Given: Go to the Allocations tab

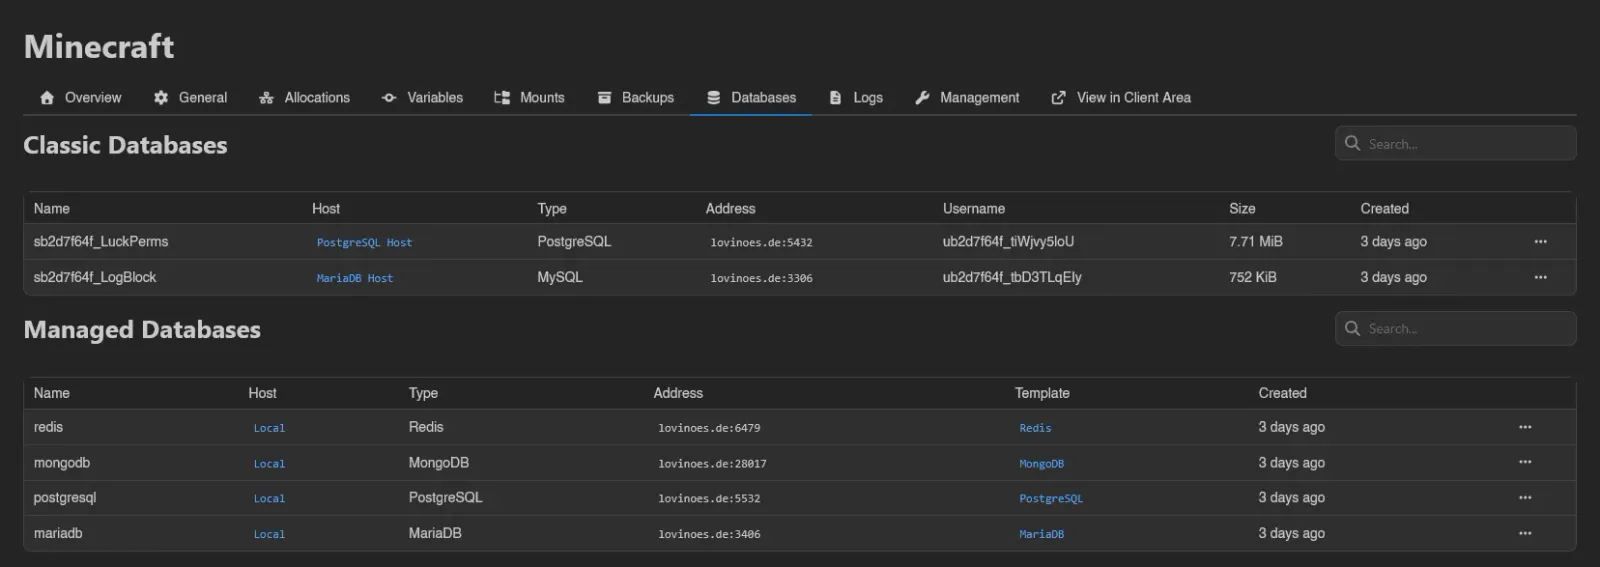Looking at the screenshot, I should point(304,98).
